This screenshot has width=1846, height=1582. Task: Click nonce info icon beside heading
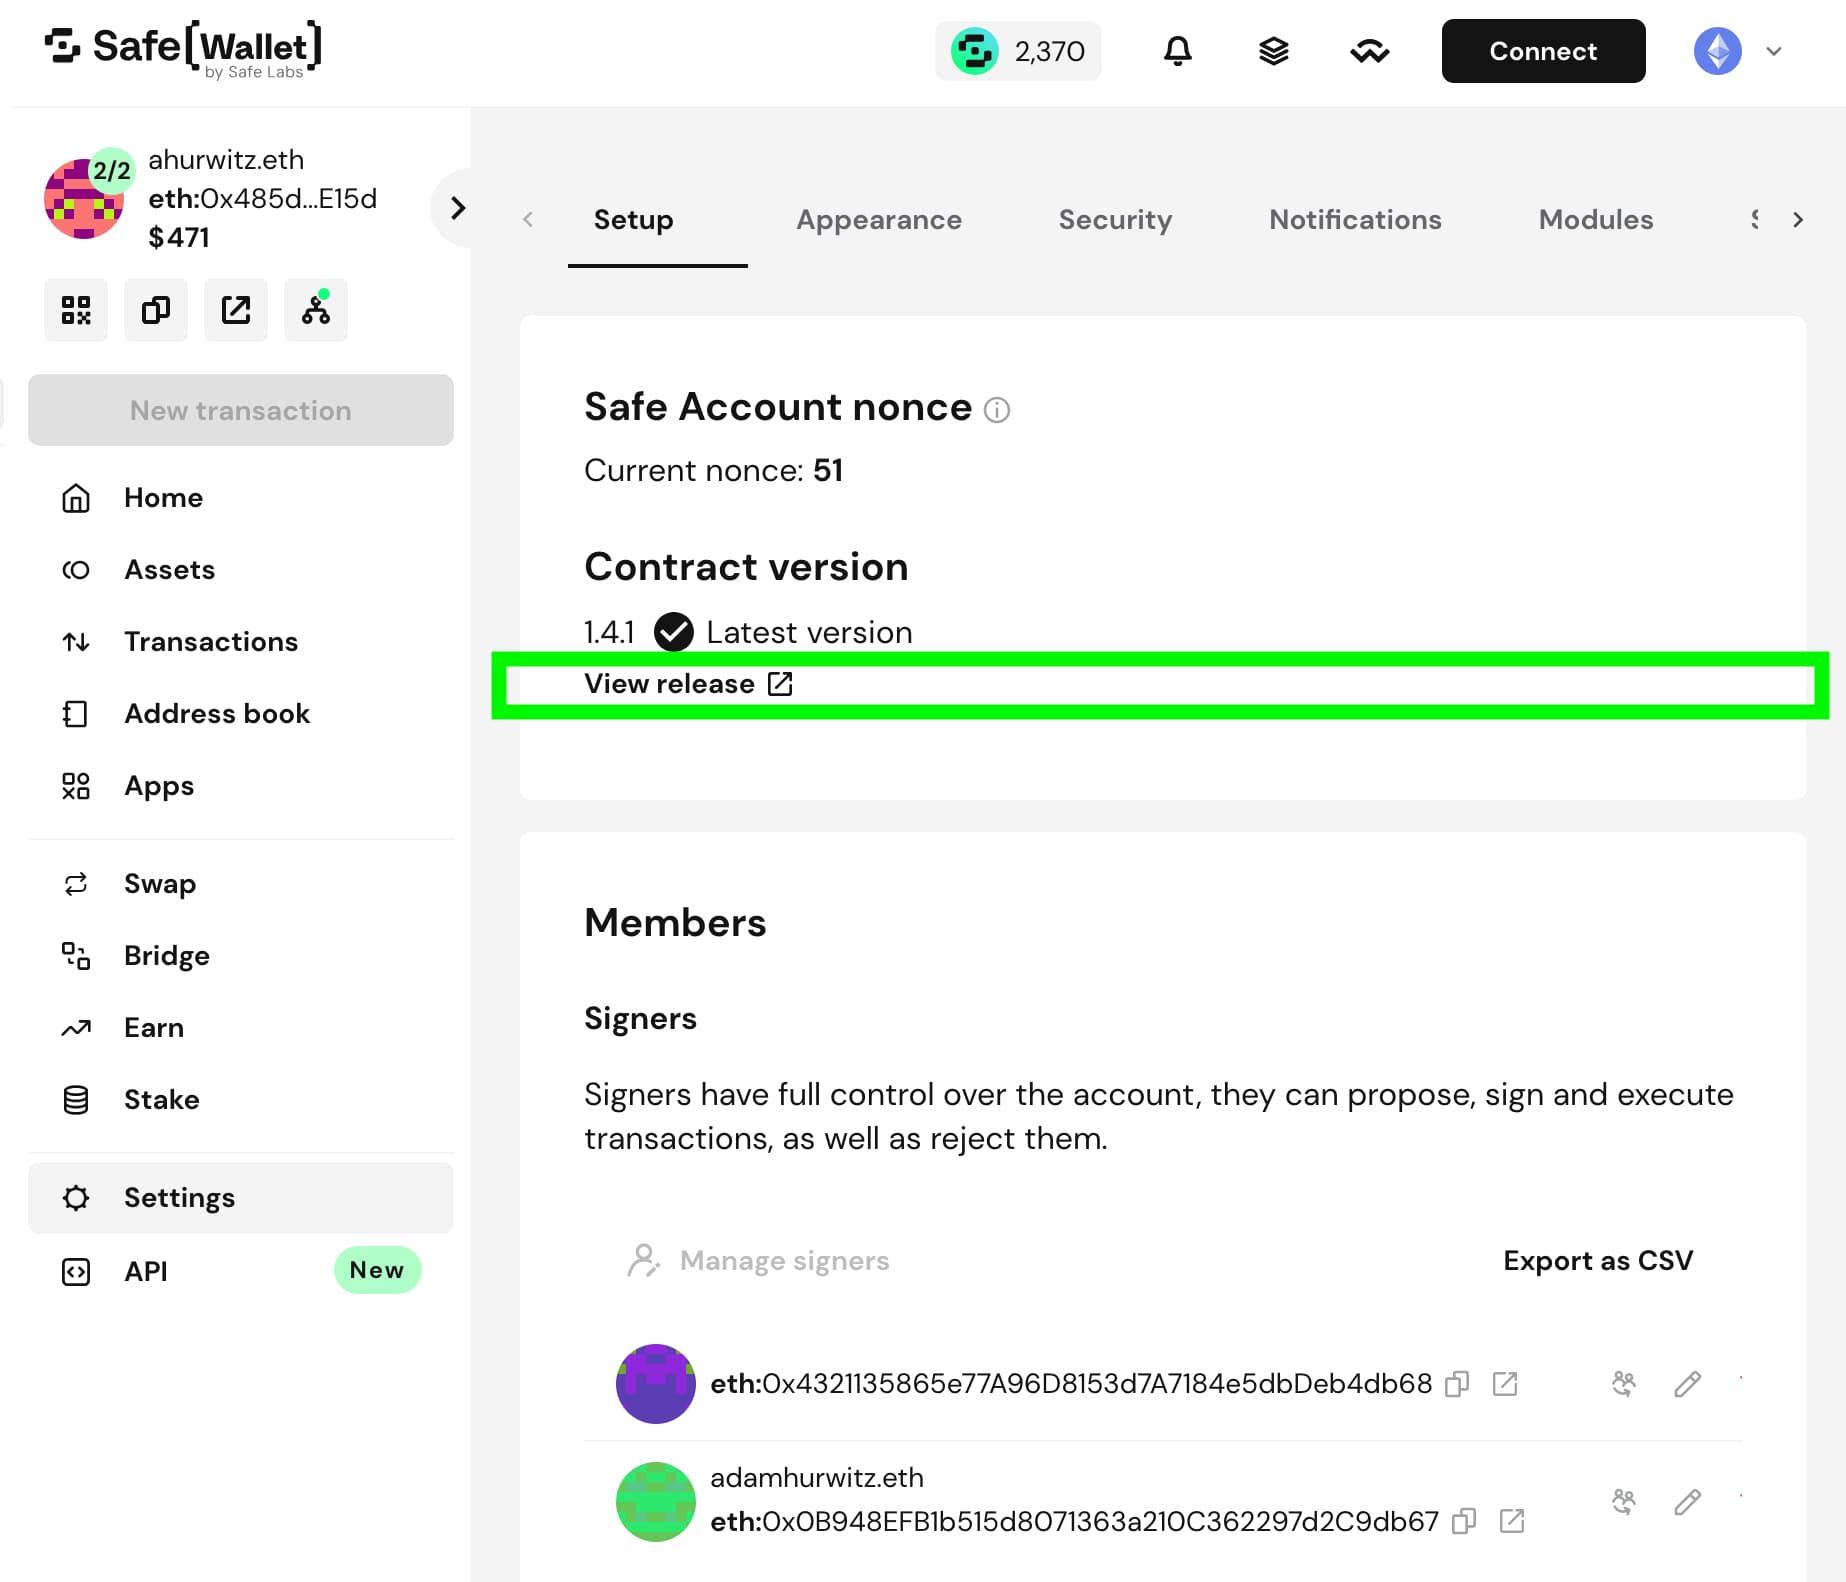coord(997,410)
